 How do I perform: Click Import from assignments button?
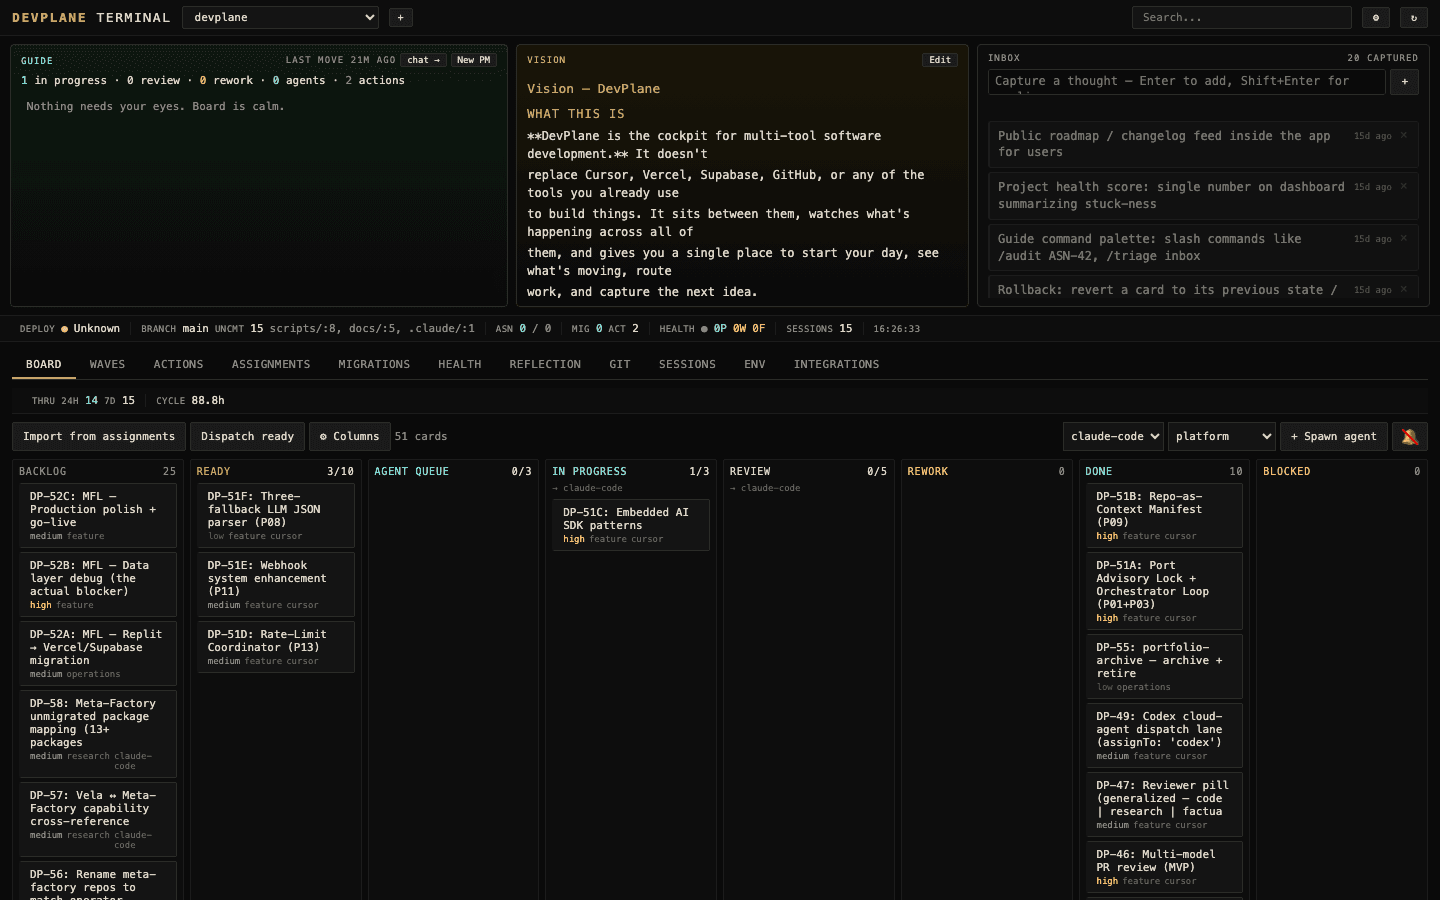99,436
